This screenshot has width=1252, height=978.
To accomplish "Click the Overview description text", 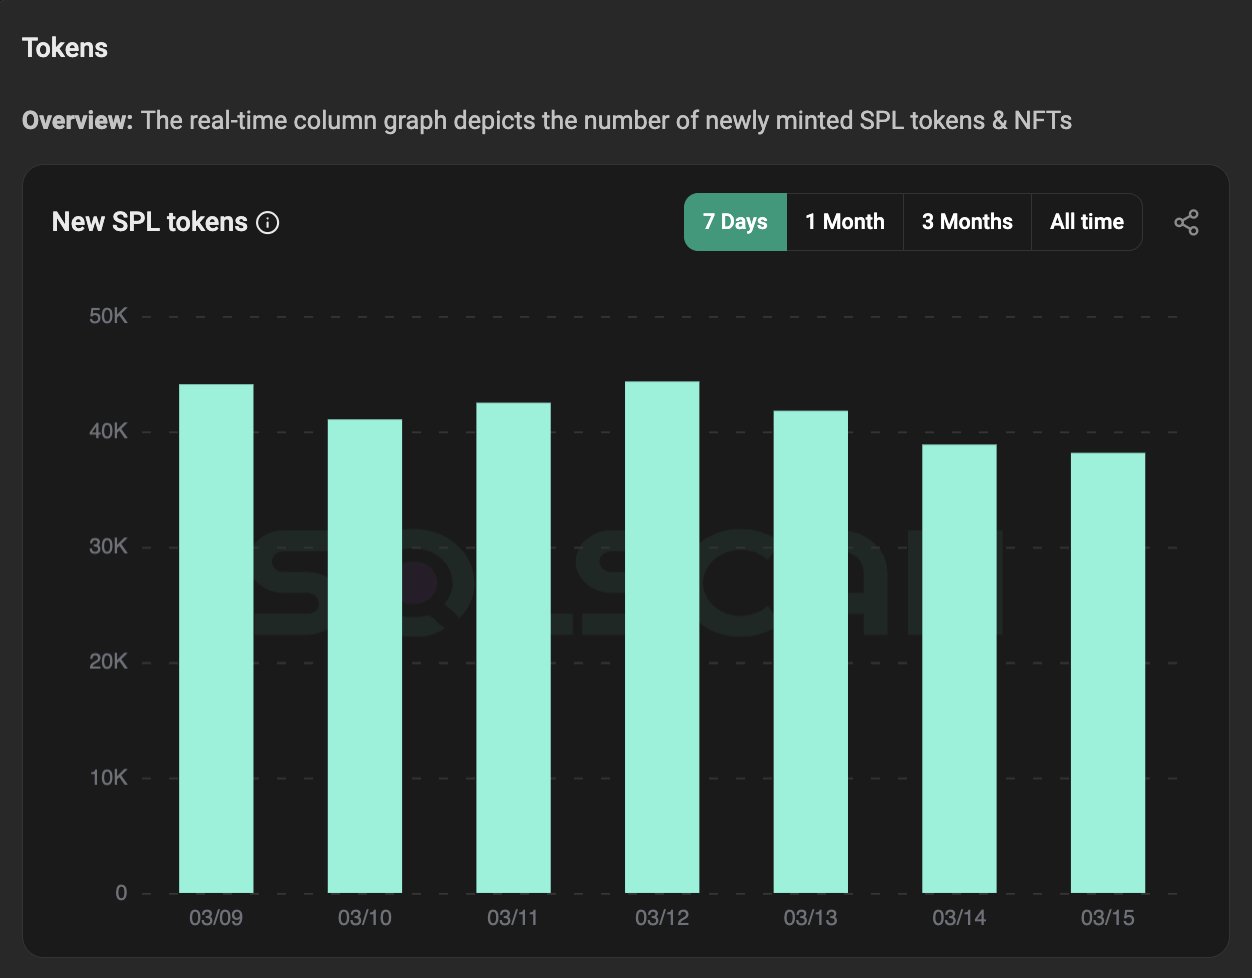I will click(547, 121).
